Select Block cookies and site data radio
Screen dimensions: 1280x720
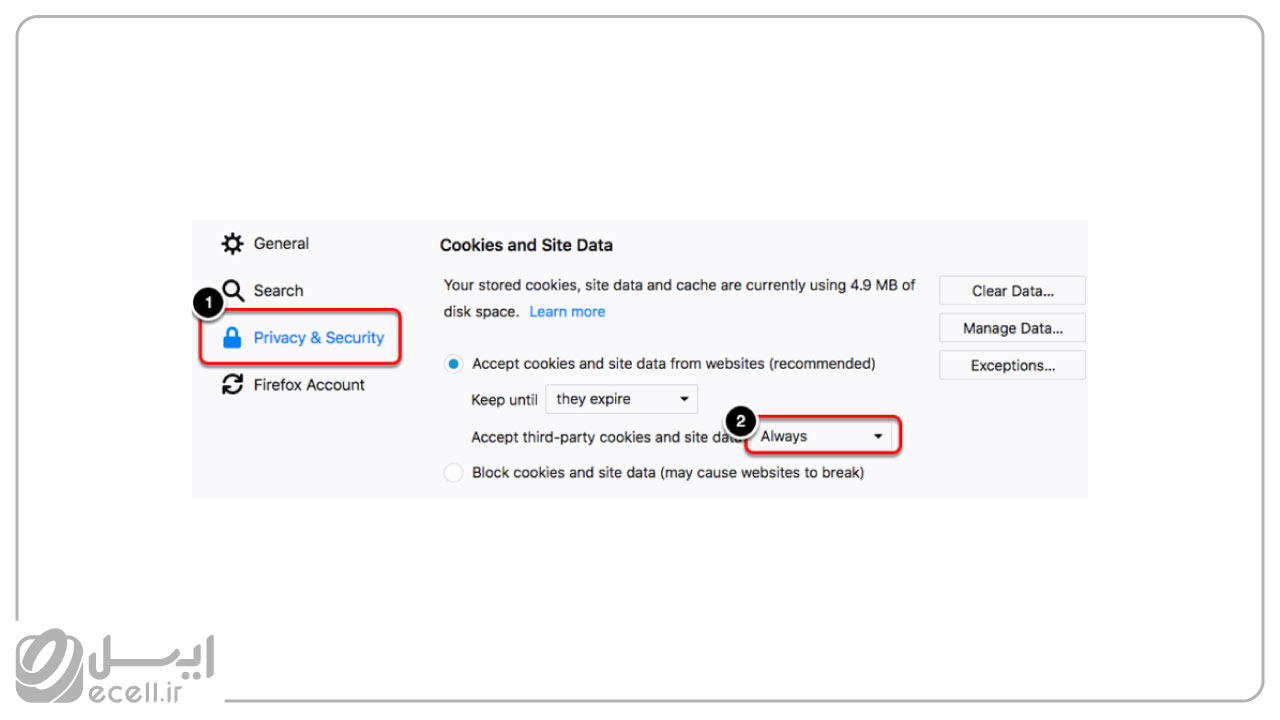(454, 473)
